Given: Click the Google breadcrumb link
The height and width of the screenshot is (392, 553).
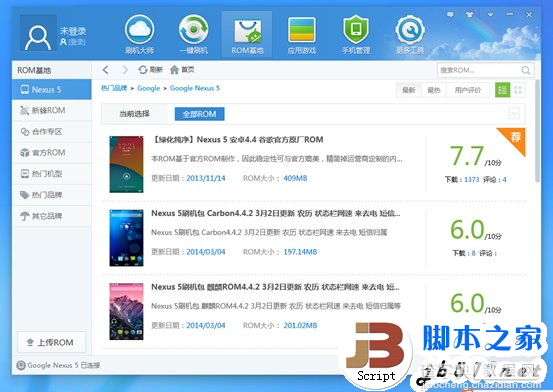Looking at the screenshot, I should click(x=148, y=88).
